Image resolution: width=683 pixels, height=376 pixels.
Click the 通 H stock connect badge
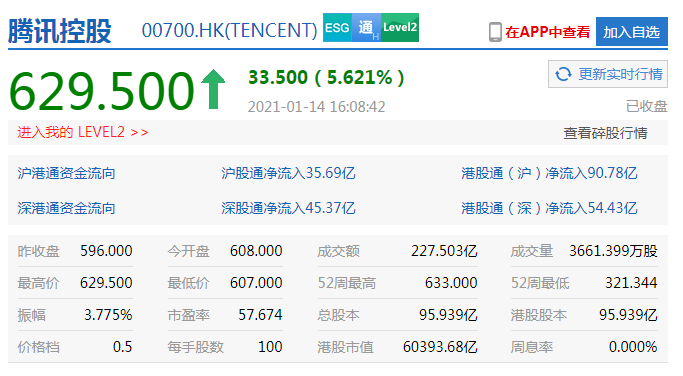[x=366, y=28]
